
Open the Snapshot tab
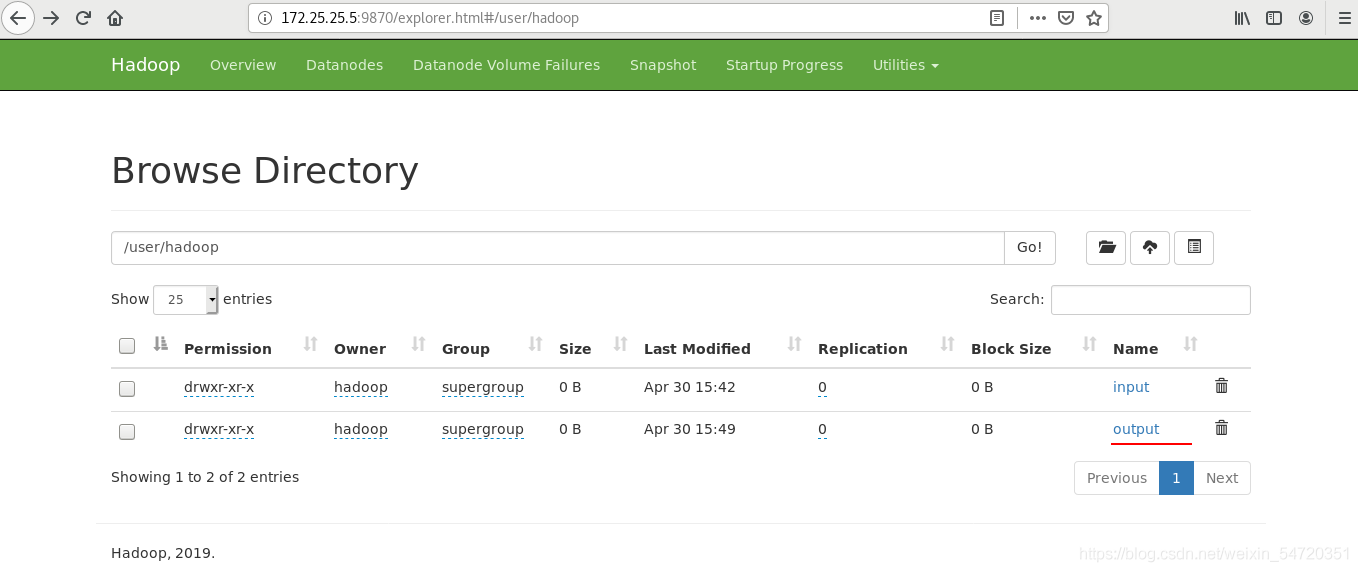663,65
